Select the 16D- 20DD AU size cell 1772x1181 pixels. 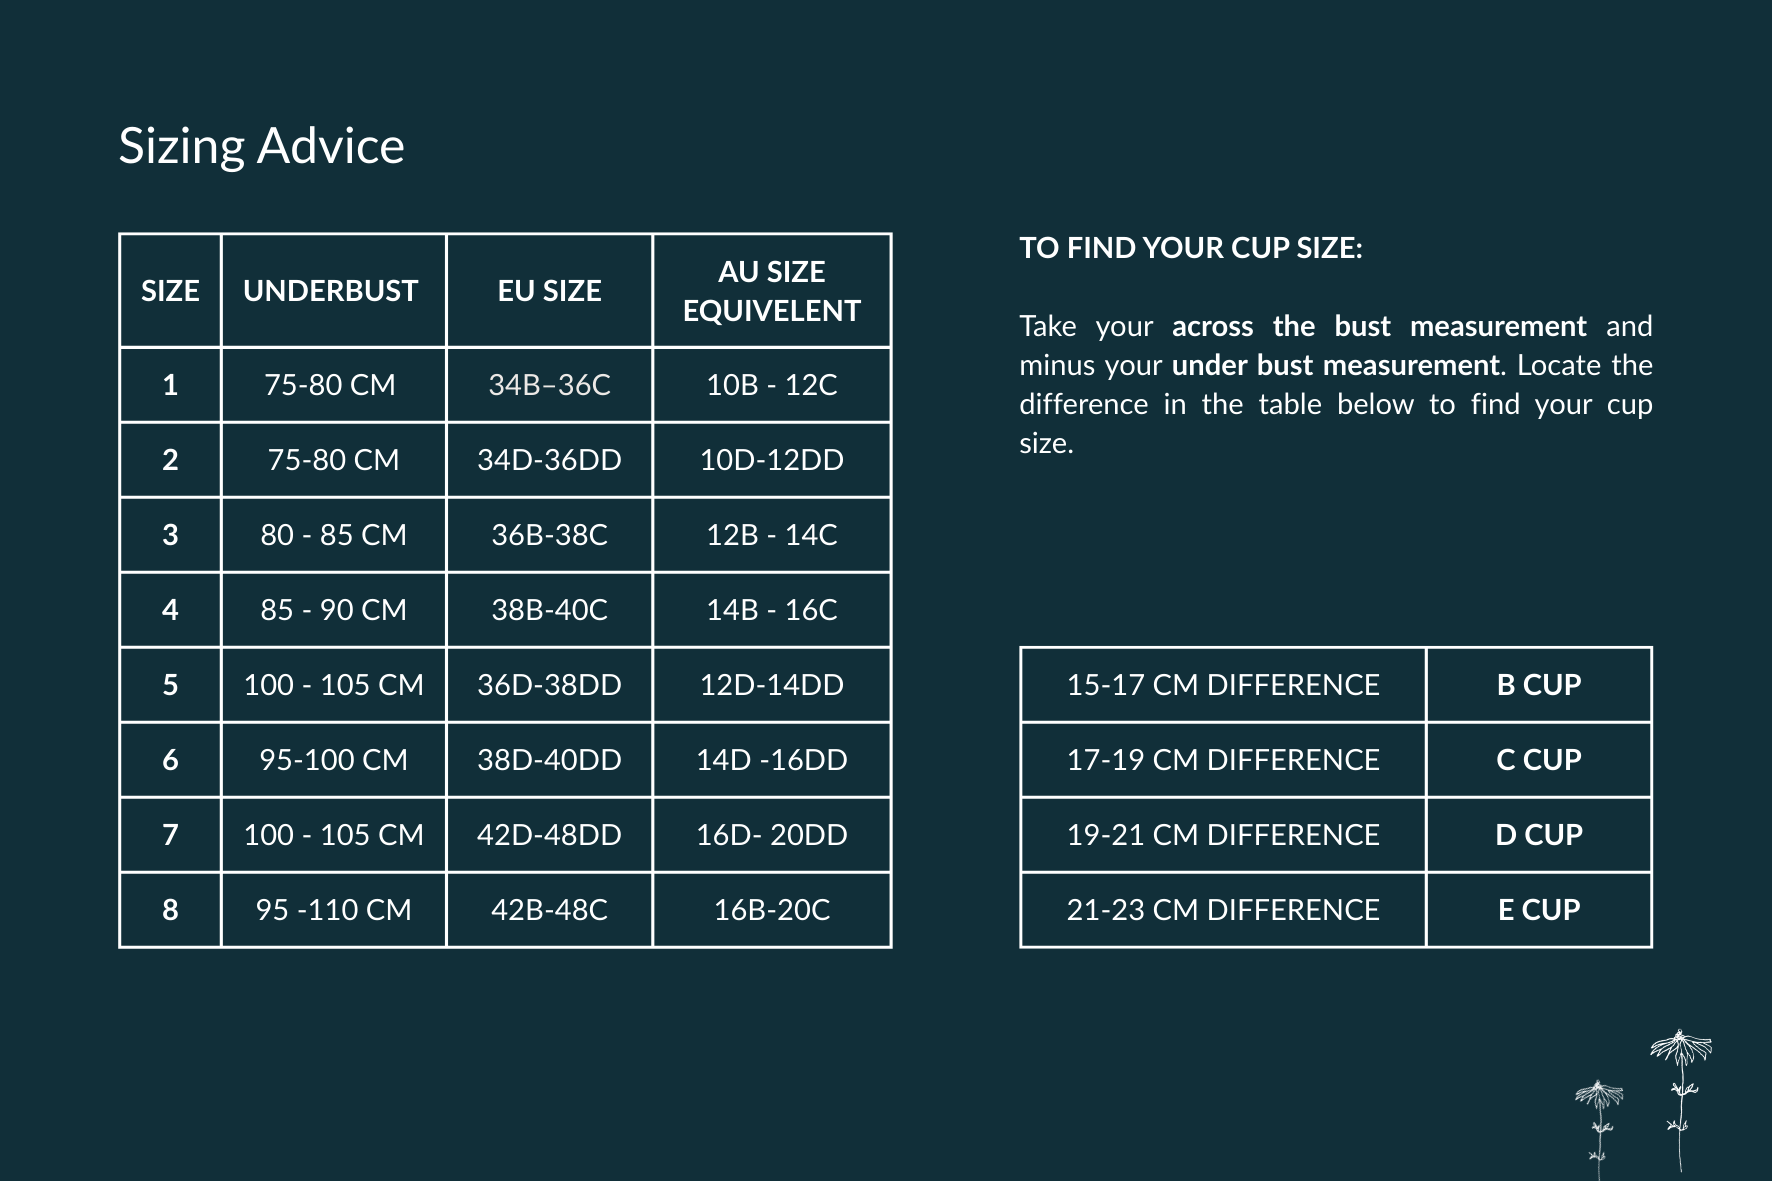[x=771, y=835]
